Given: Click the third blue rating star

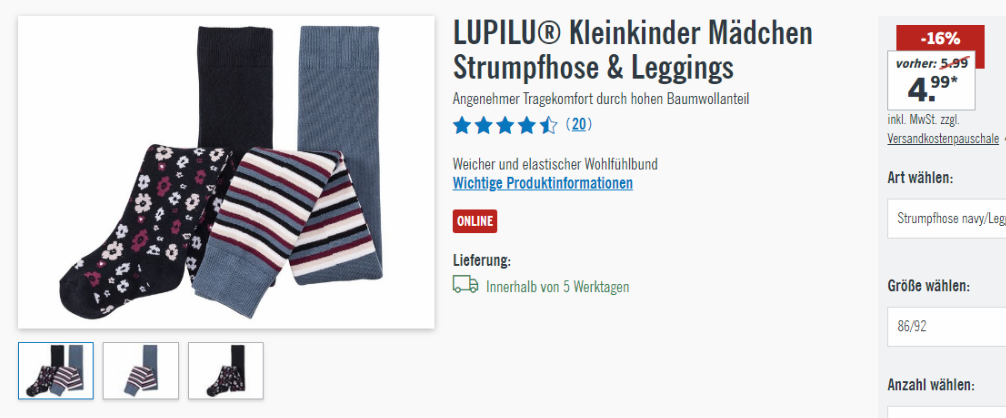Looking at the screenshot, I should click(505, 125).
